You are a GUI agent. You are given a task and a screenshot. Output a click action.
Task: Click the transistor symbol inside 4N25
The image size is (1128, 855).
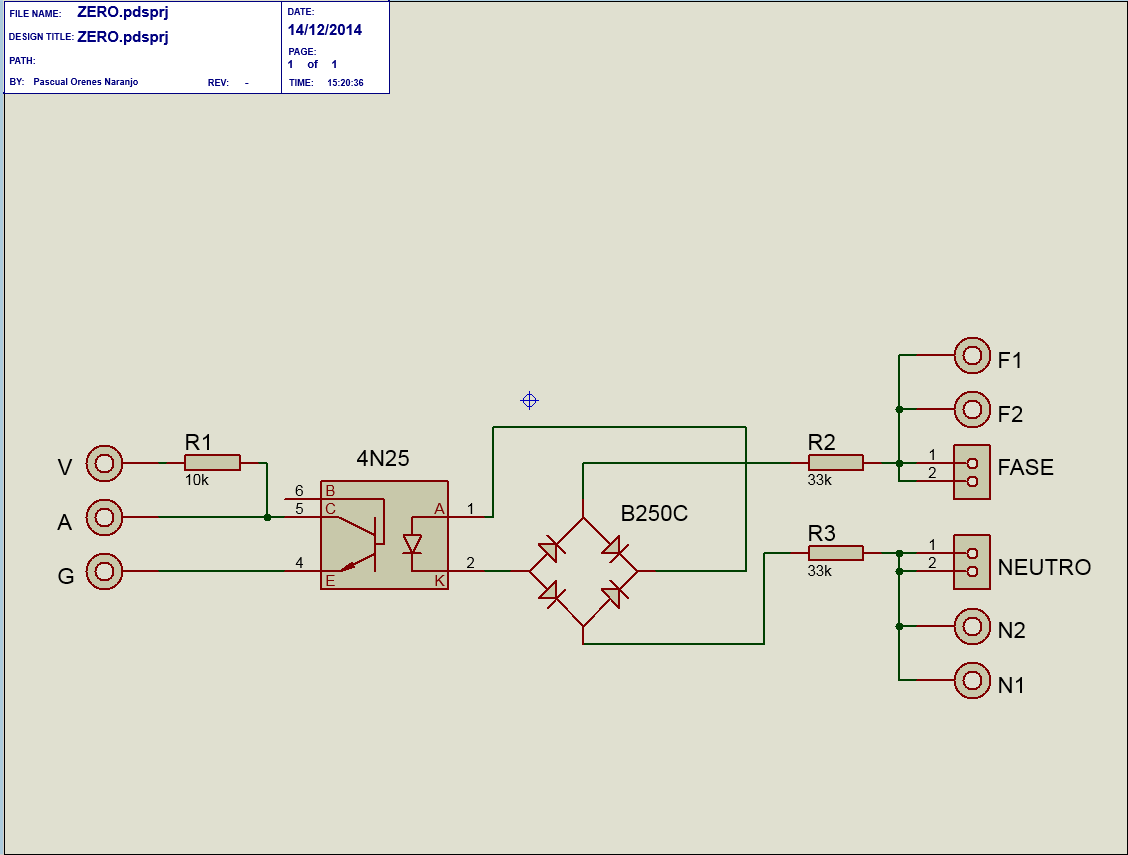pyautogui.click(x=361, y=536)
